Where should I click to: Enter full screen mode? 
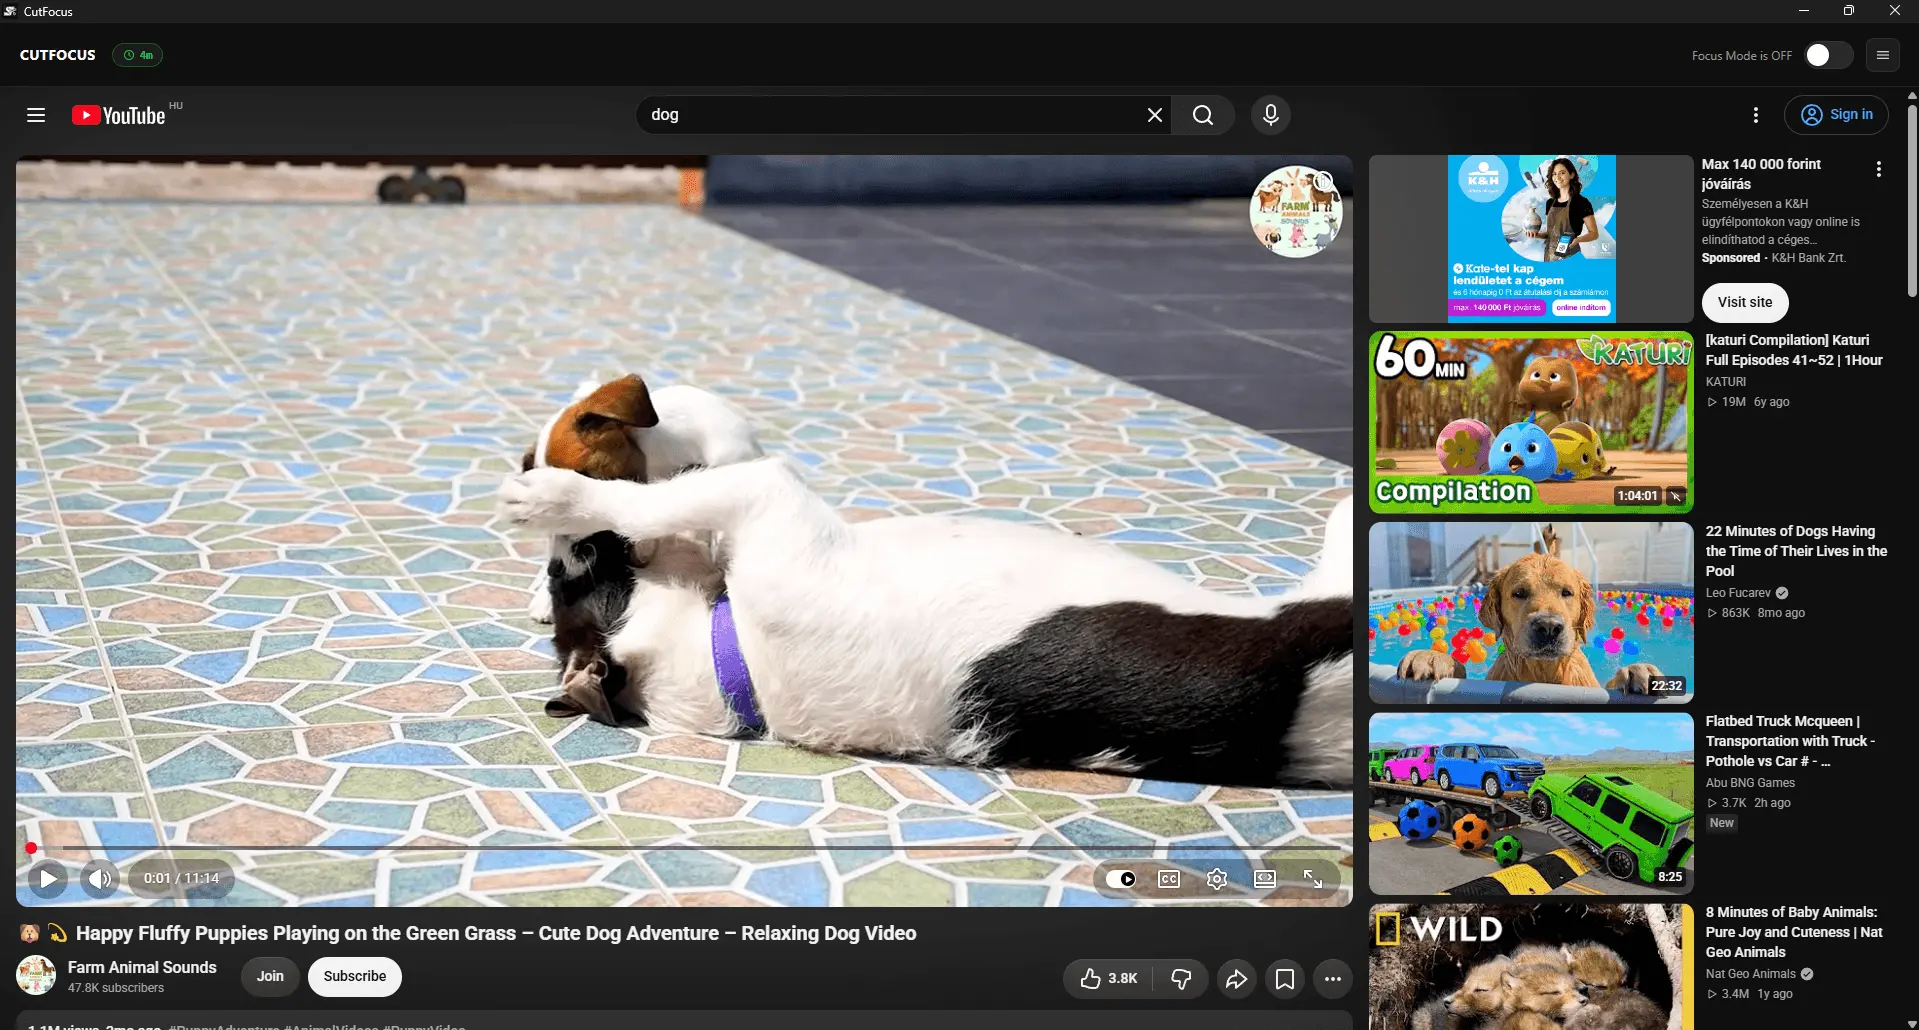(1313, 879)
